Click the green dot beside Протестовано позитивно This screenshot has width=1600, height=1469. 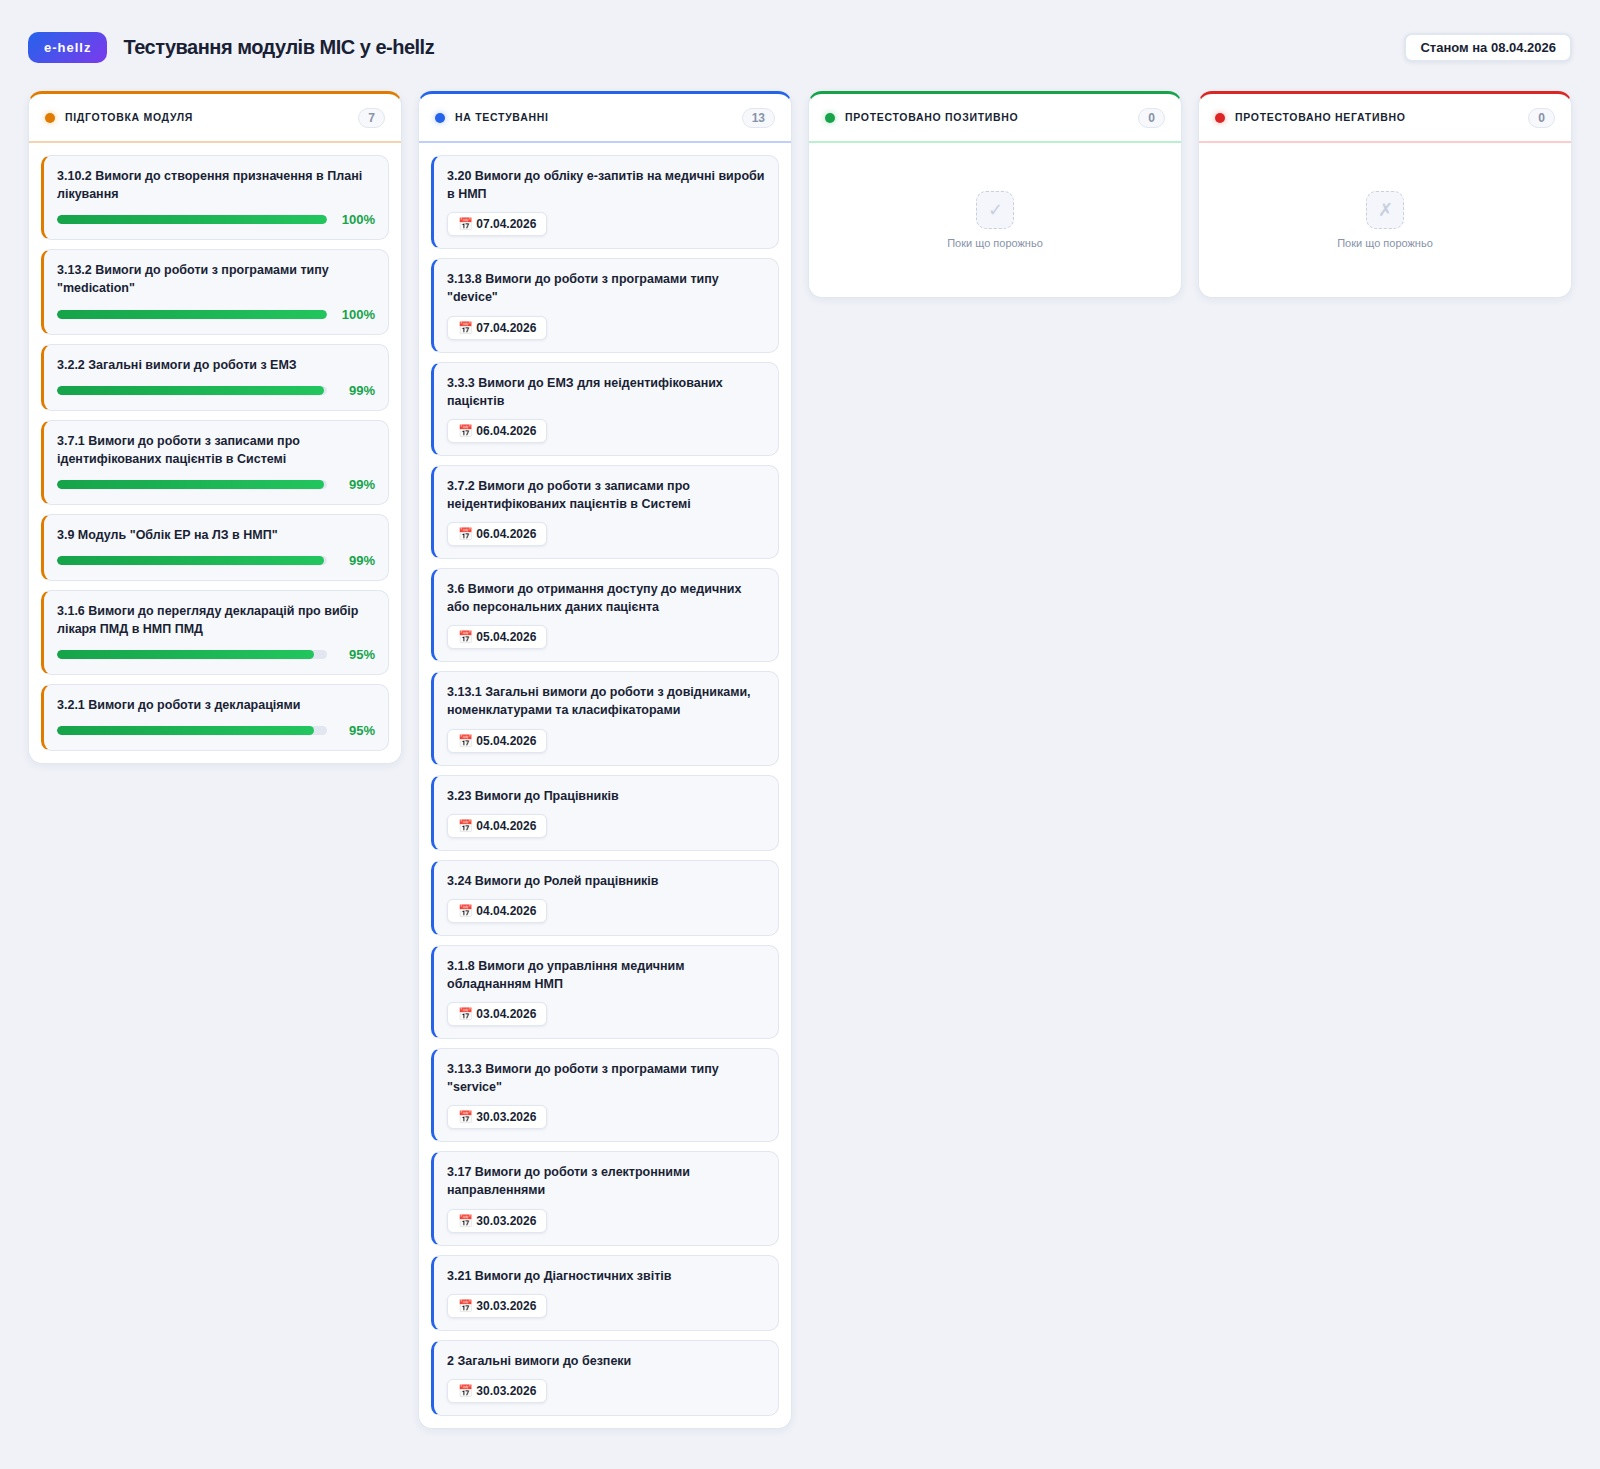coord(830,118)
